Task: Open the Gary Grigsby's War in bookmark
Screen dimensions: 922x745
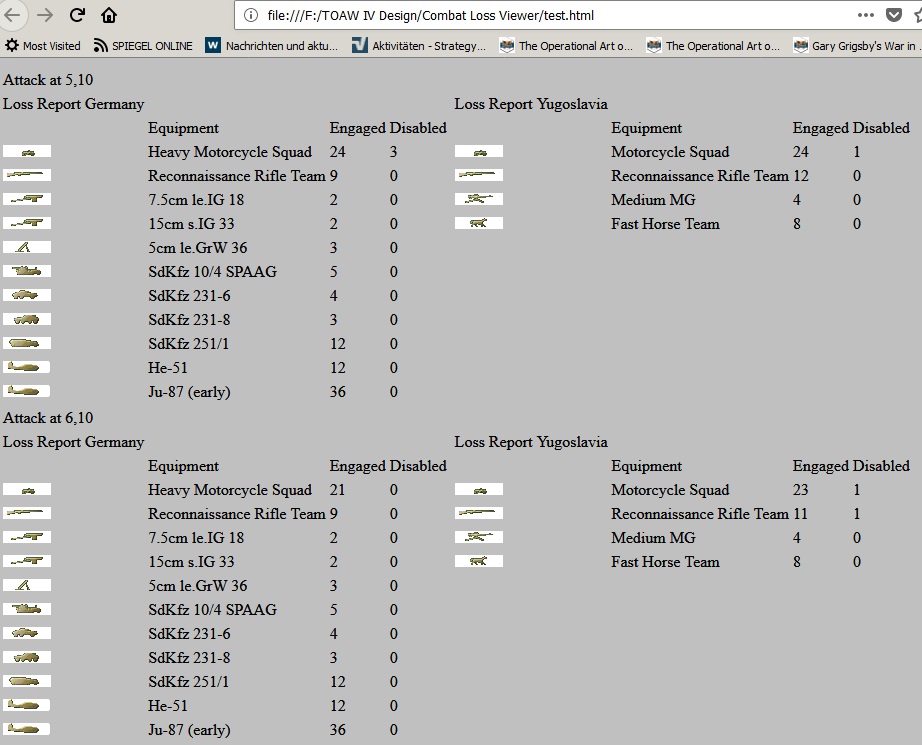Action: click(856, 46)
